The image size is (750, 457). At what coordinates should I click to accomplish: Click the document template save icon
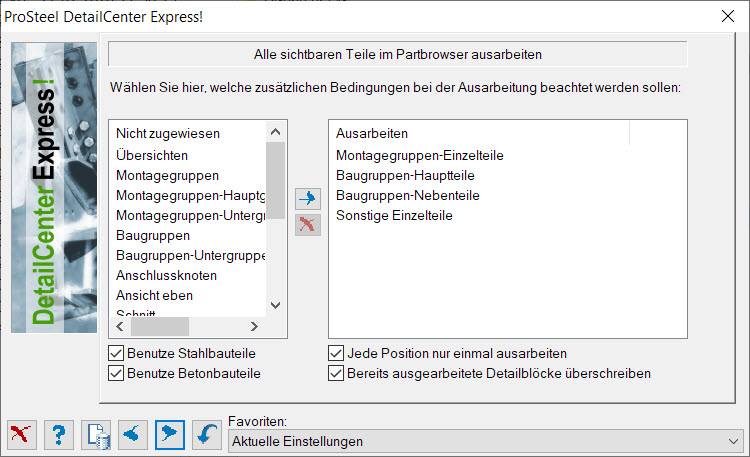(x=96, y=435)
